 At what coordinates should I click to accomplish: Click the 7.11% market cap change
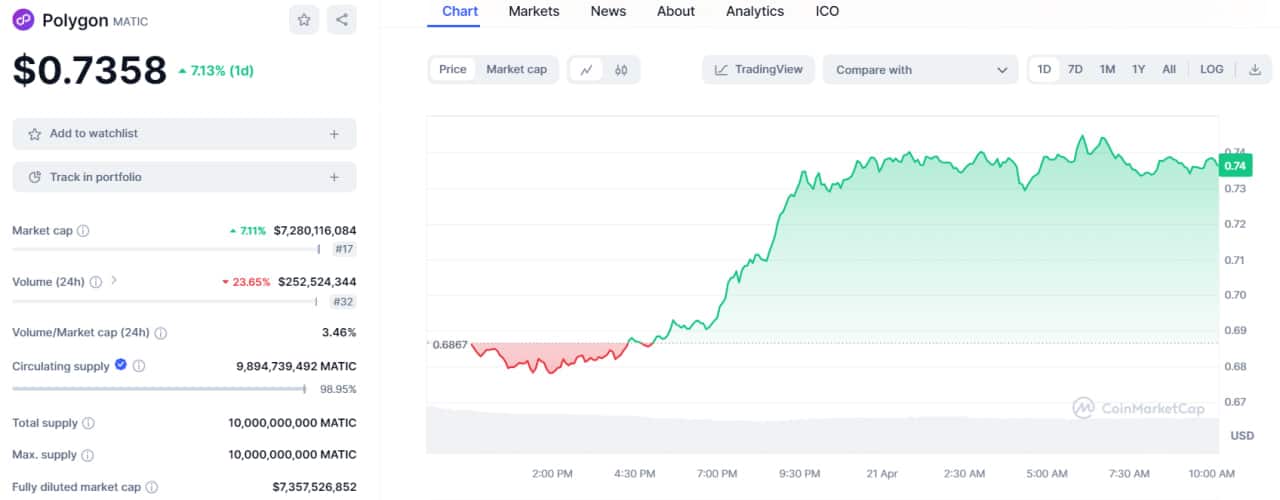click(248, 231)
